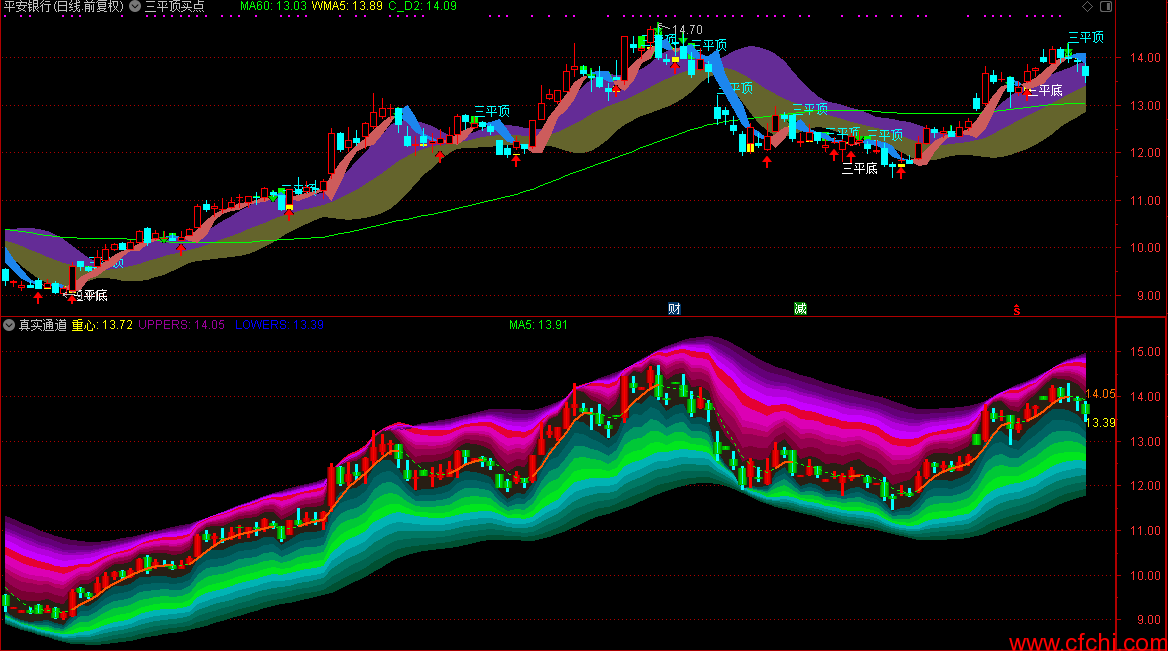The width and height of the screenshot is (1168, 651).
Task: Click the 重心: 13.72 value
Action: coord(102,326)
